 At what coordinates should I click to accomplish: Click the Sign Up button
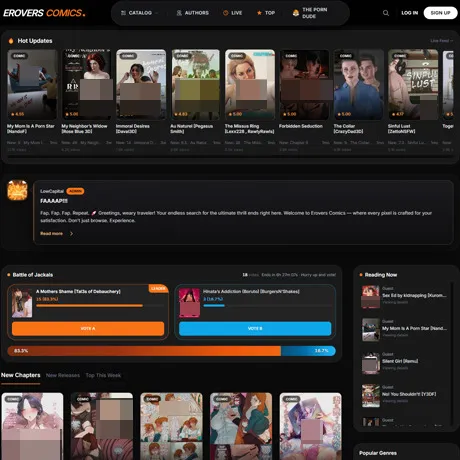(440, 13)
